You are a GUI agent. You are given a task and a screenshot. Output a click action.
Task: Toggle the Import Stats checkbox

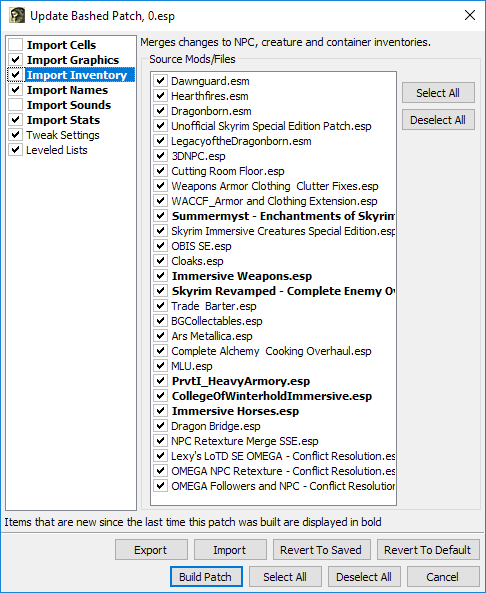click(16, 120)
